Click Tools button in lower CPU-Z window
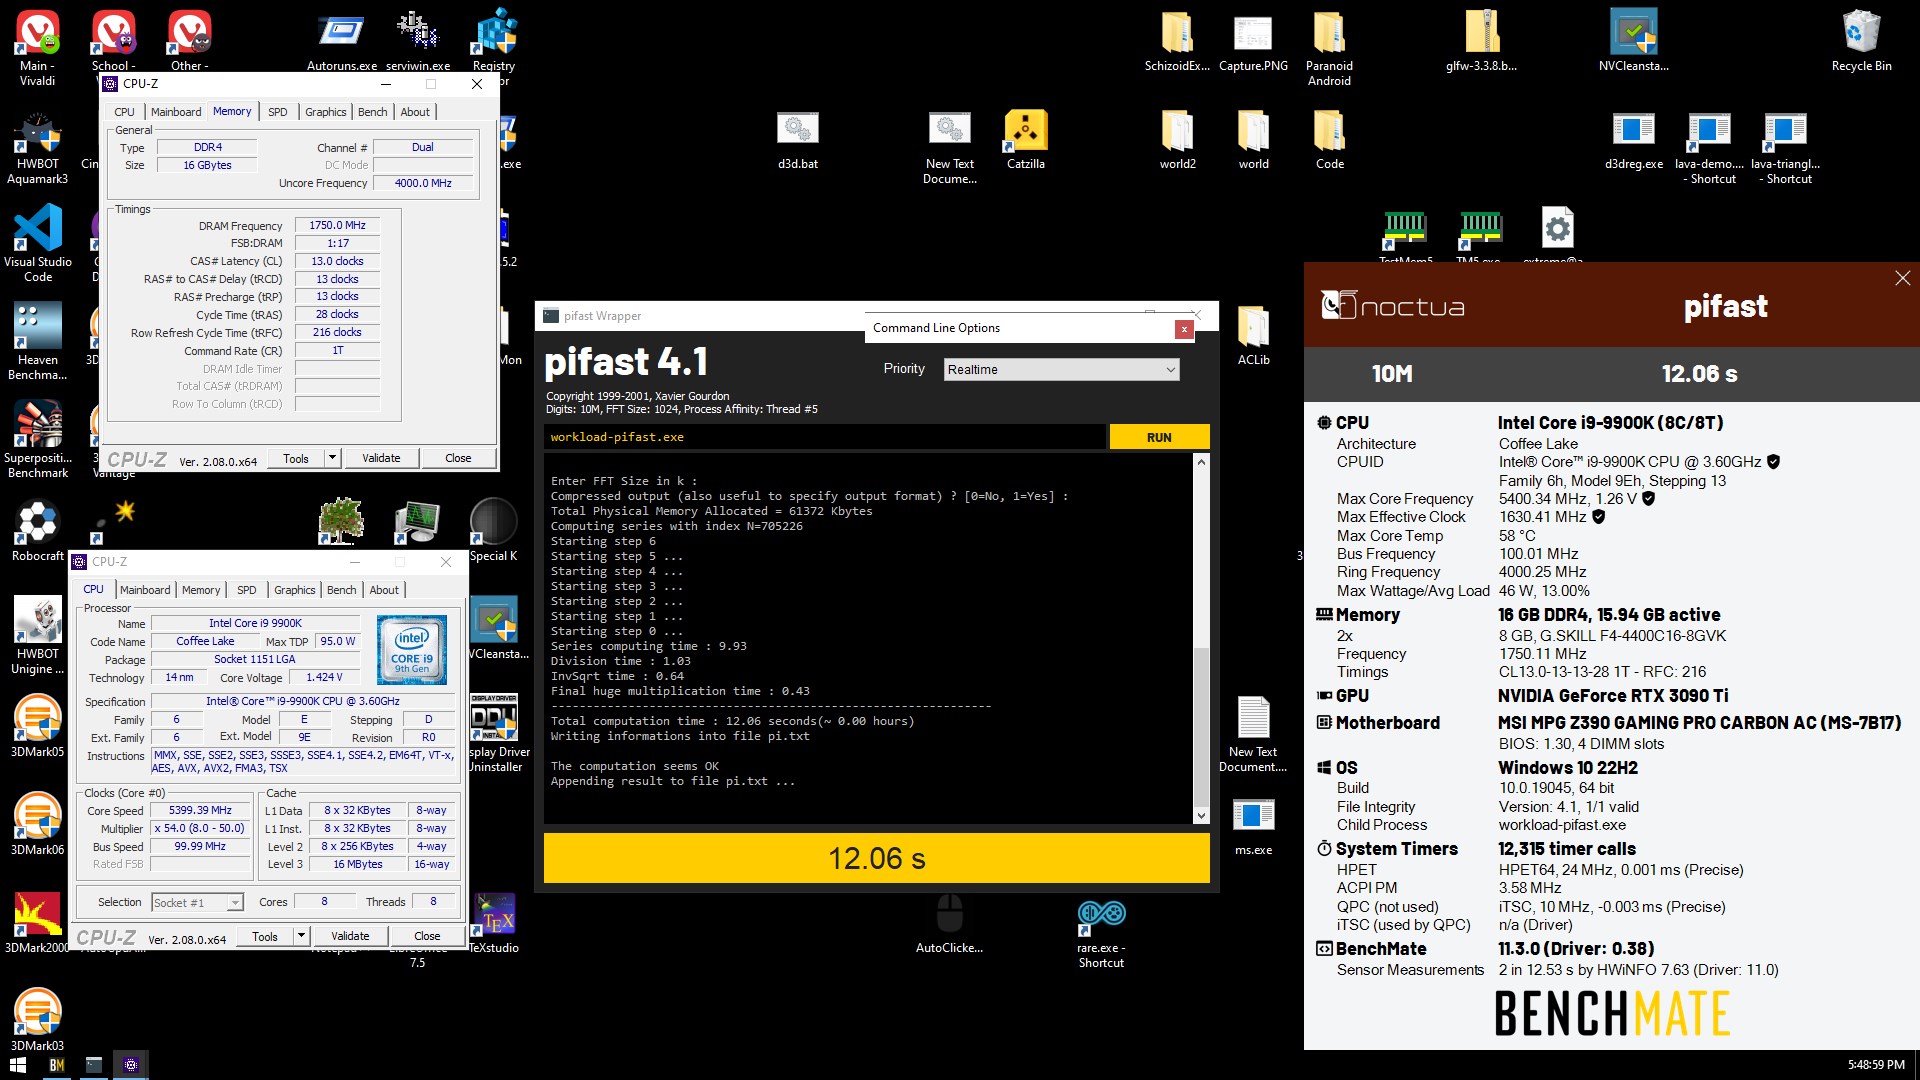This screenshot has width=1920, height=1080. pos(265,936)
